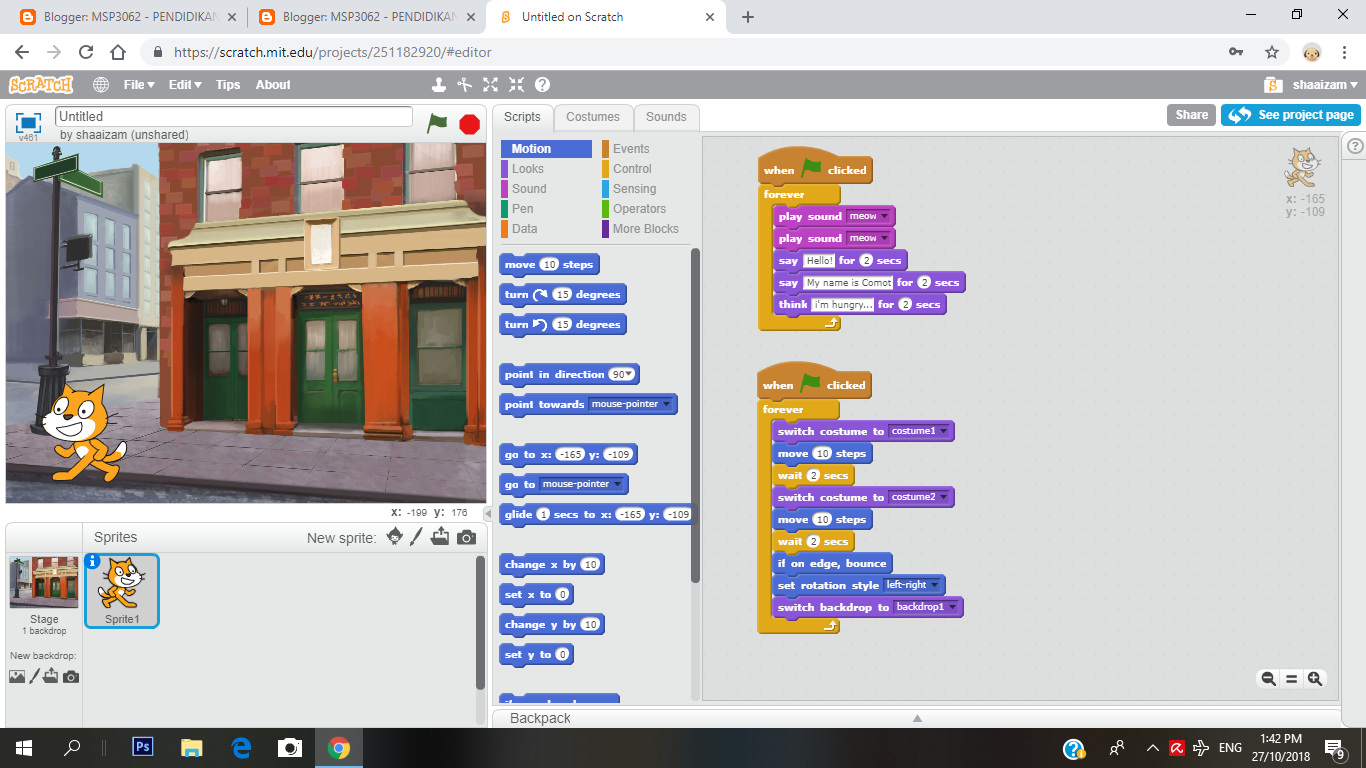Select the Sprite1 thumbnail
The height and width of the screenshot is (768, 1366).
[x=122, y=590]
